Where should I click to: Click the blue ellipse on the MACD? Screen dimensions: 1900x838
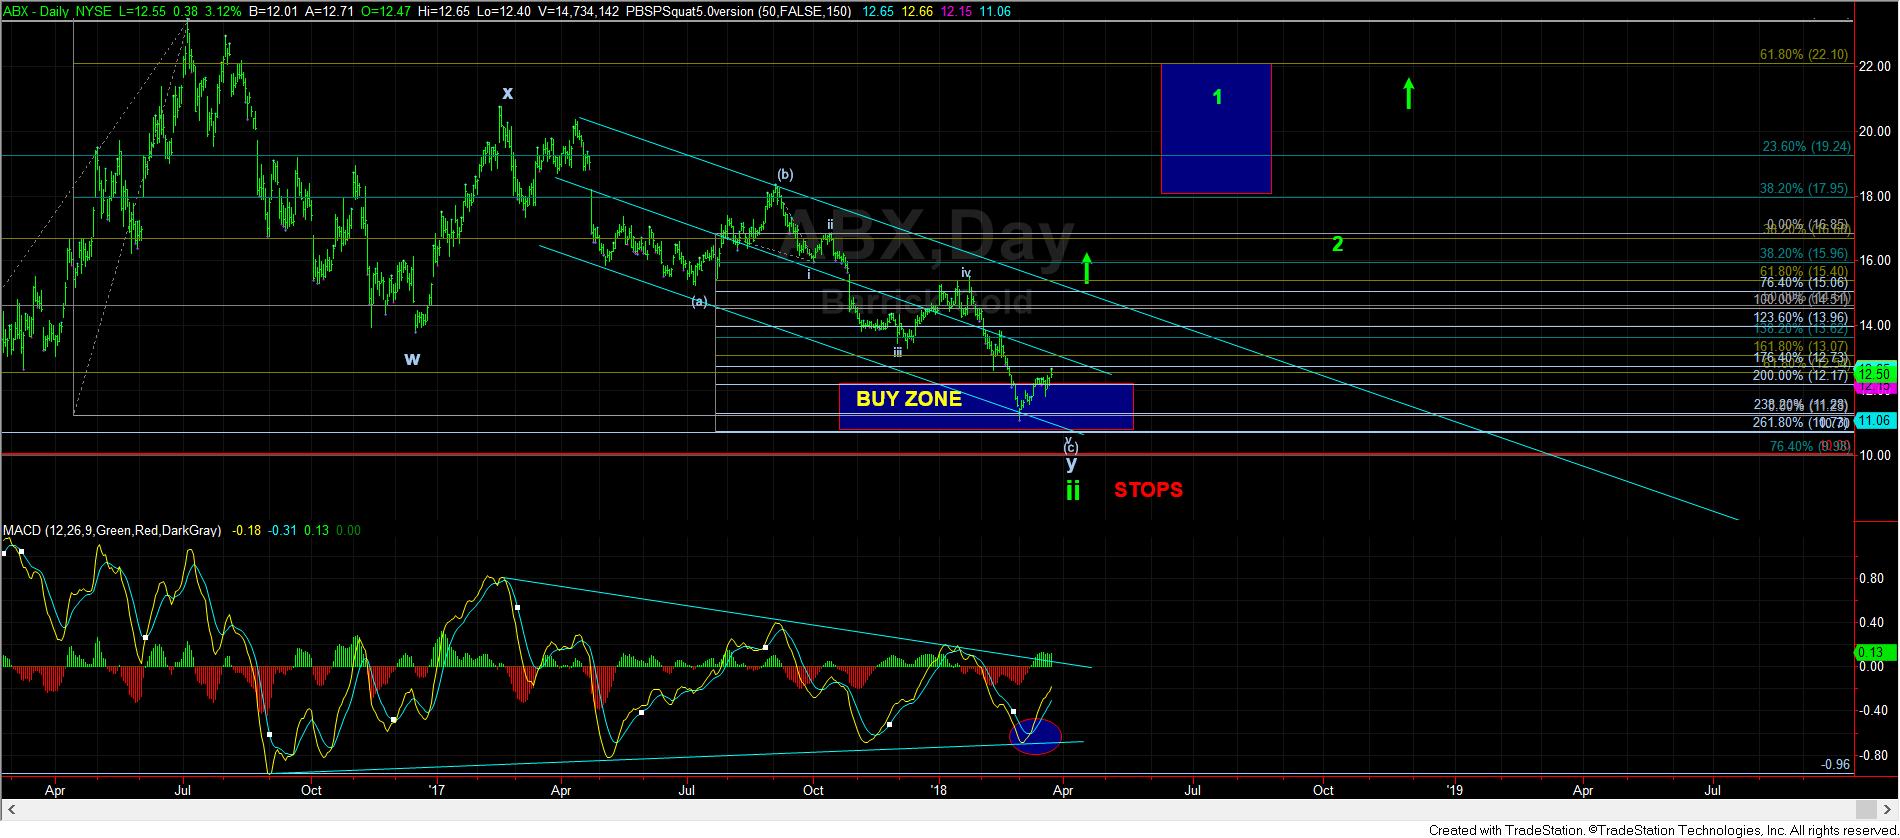tap(1035, 737)
